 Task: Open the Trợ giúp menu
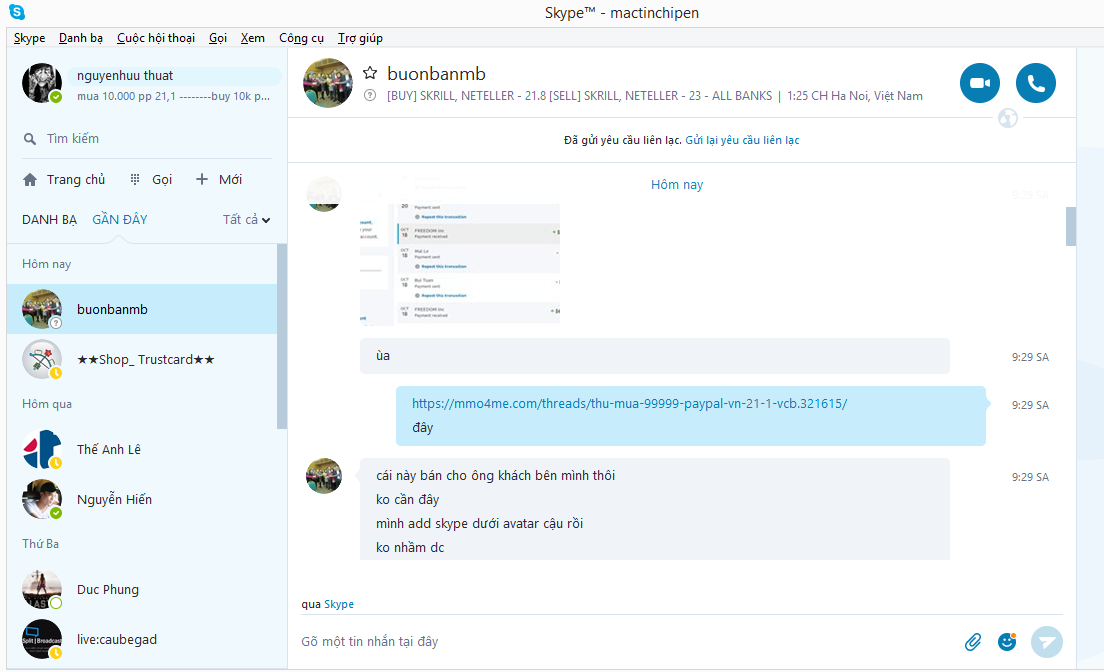click(x=360, y=38)
